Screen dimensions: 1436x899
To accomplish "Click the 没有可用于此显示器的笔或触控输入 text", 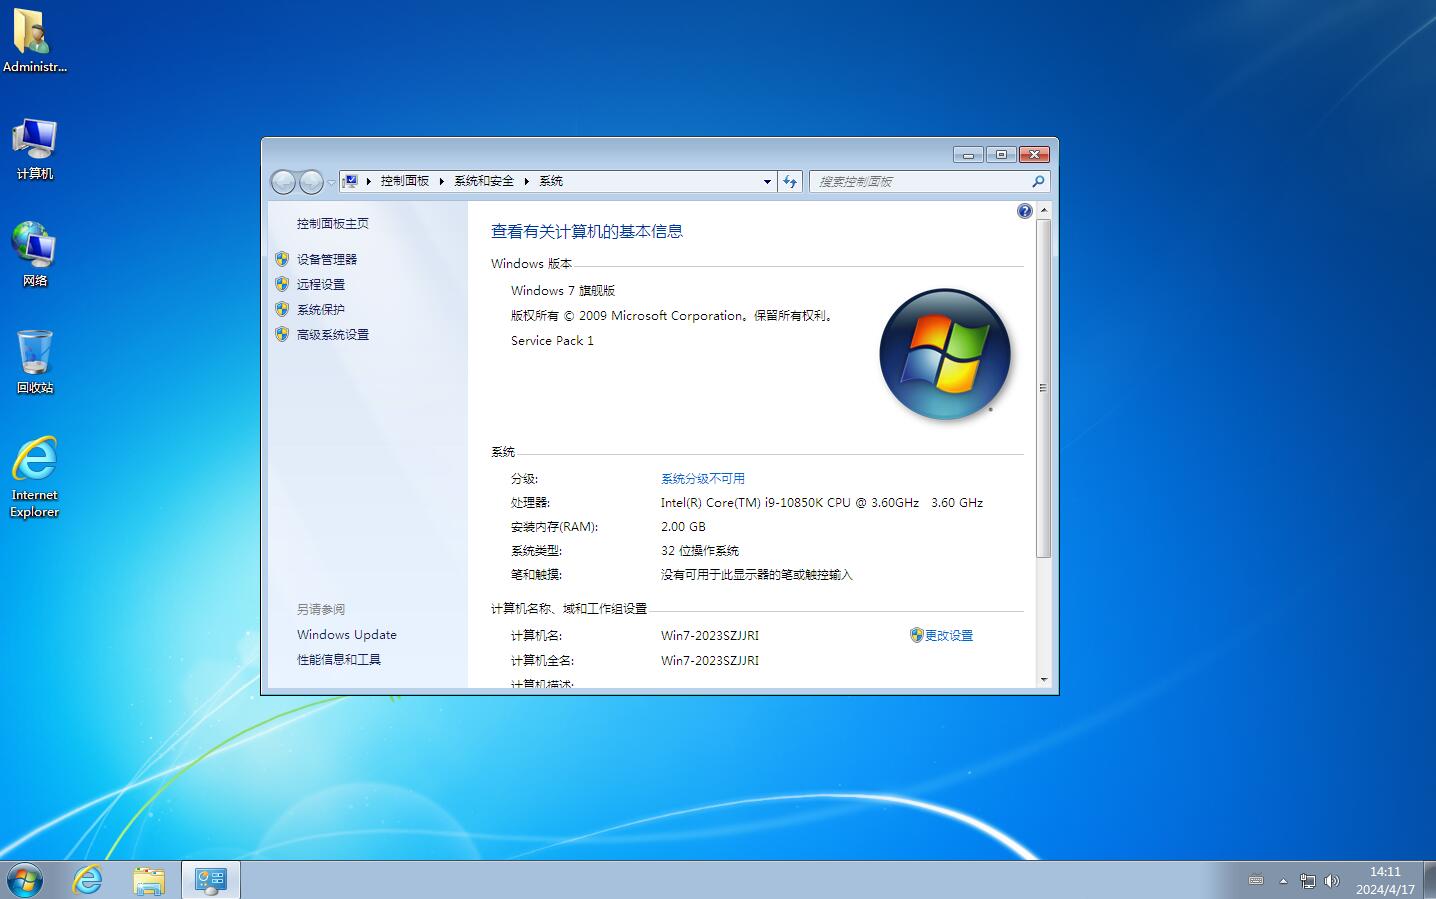I will coord(757,574).
